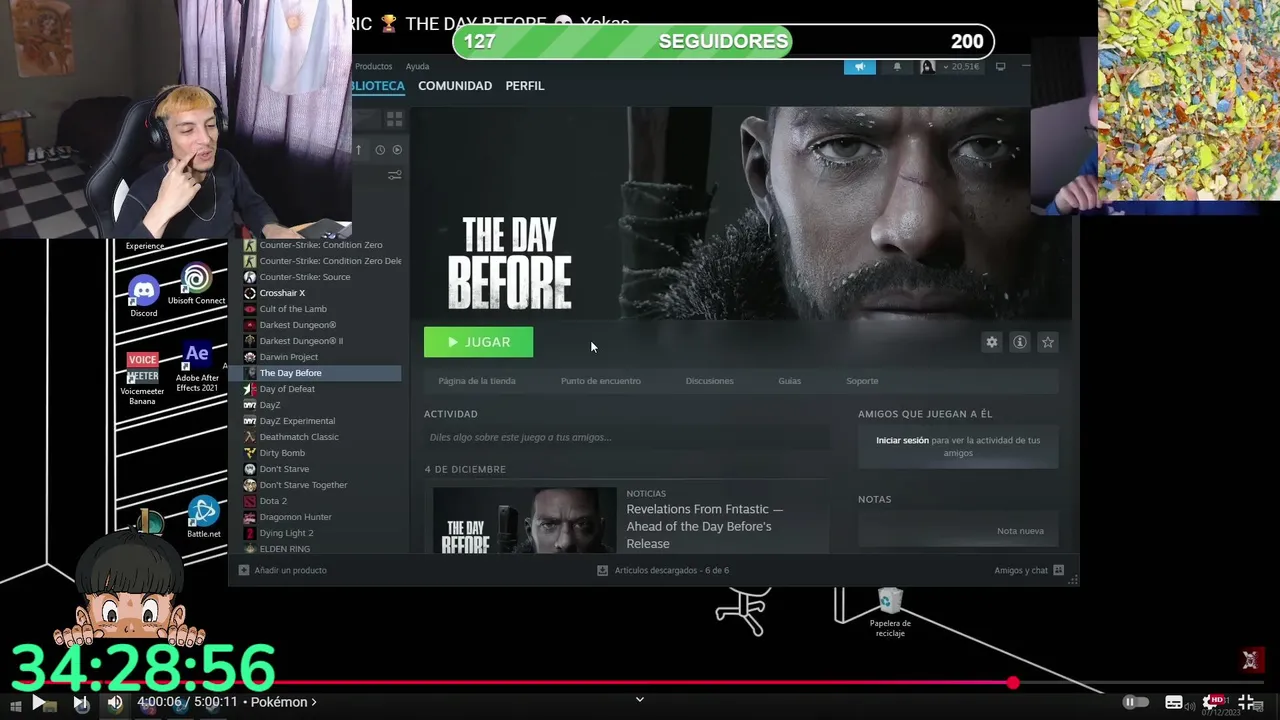Image resolution: width=1280 pixels, height=720 pixels.
Task: Click the green JUGAR button
Action: 478,342
